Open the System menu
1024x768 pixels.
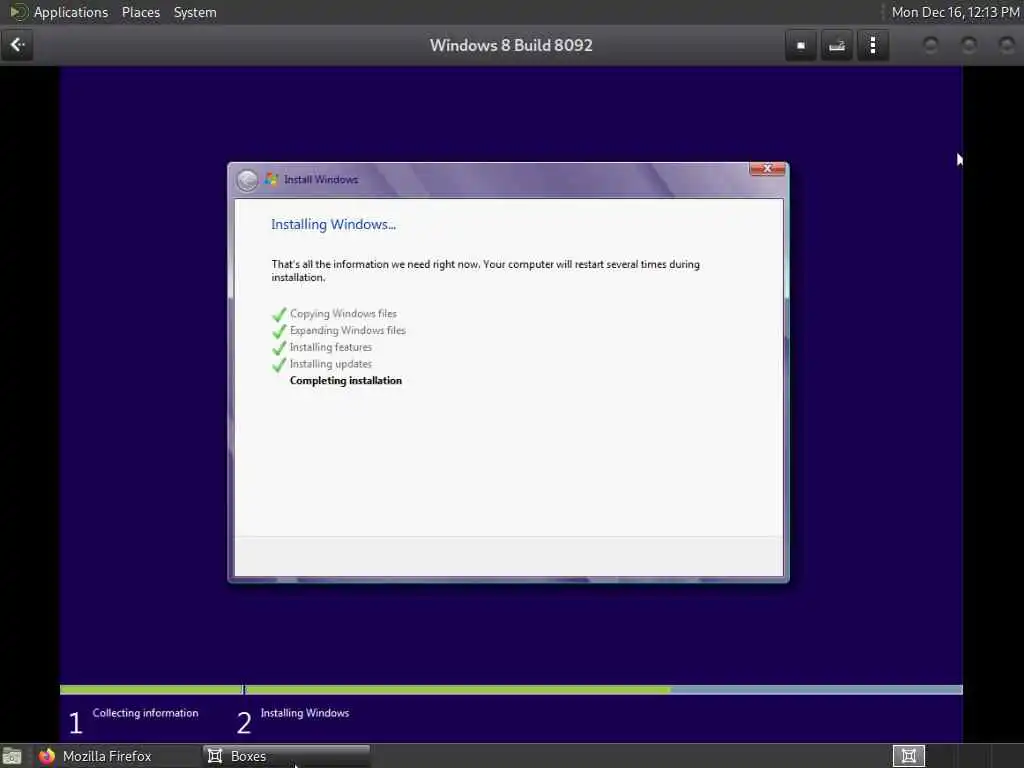[195, 12]
